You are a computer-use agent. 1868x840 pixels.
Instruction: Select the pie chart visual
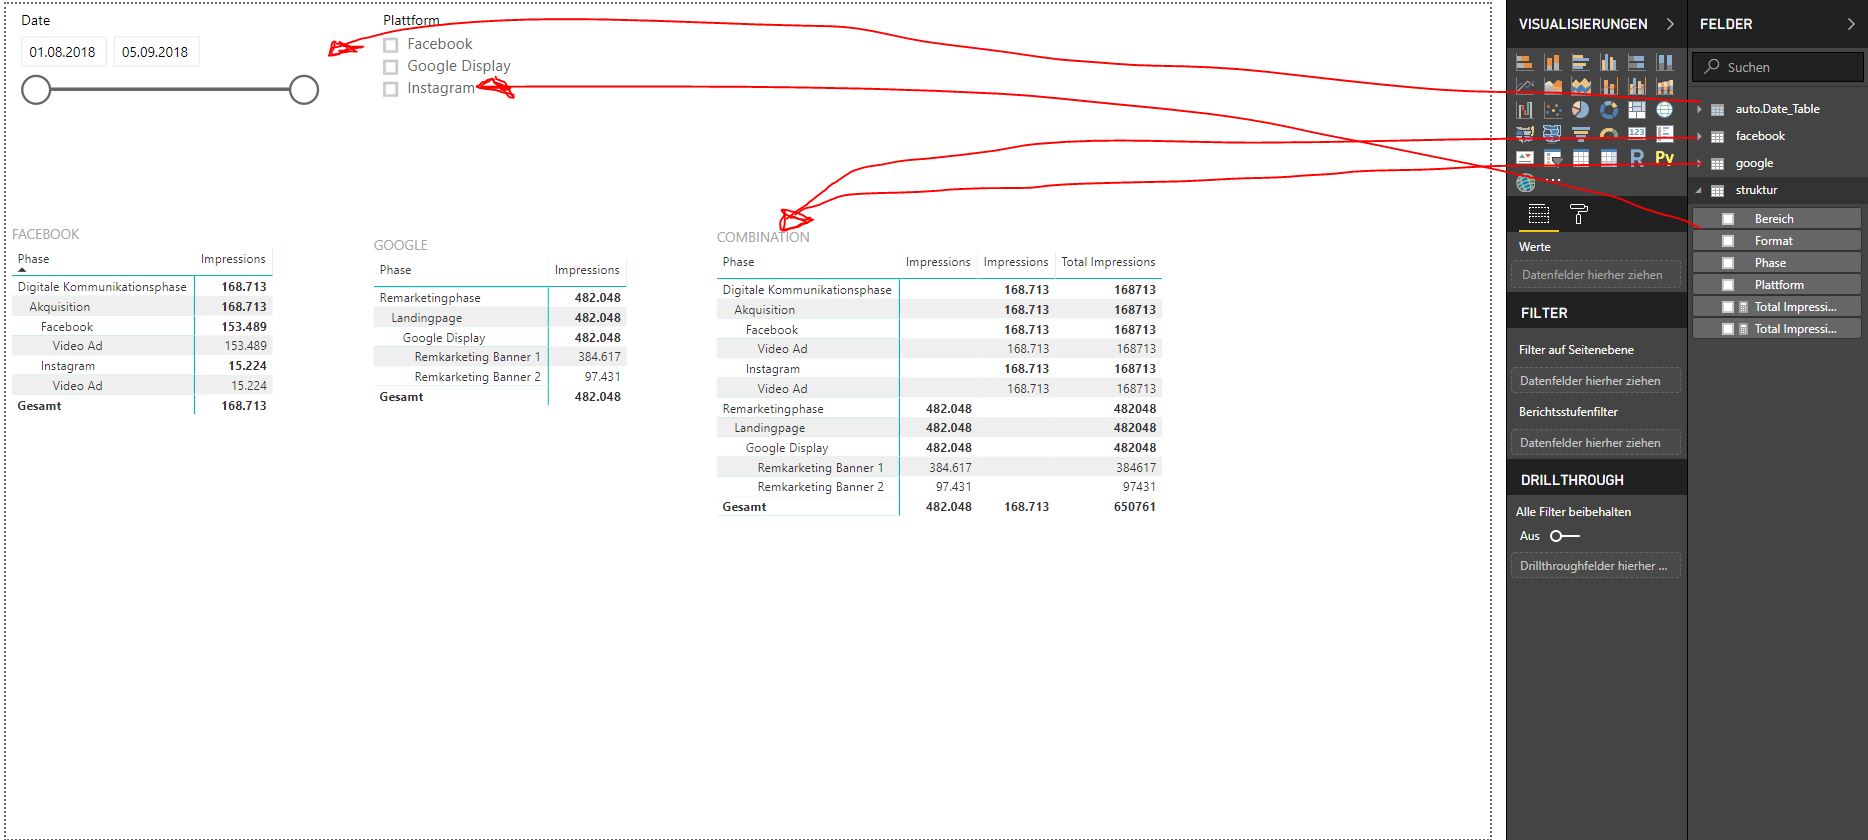pyautogui.click(x=1581, y=110)
